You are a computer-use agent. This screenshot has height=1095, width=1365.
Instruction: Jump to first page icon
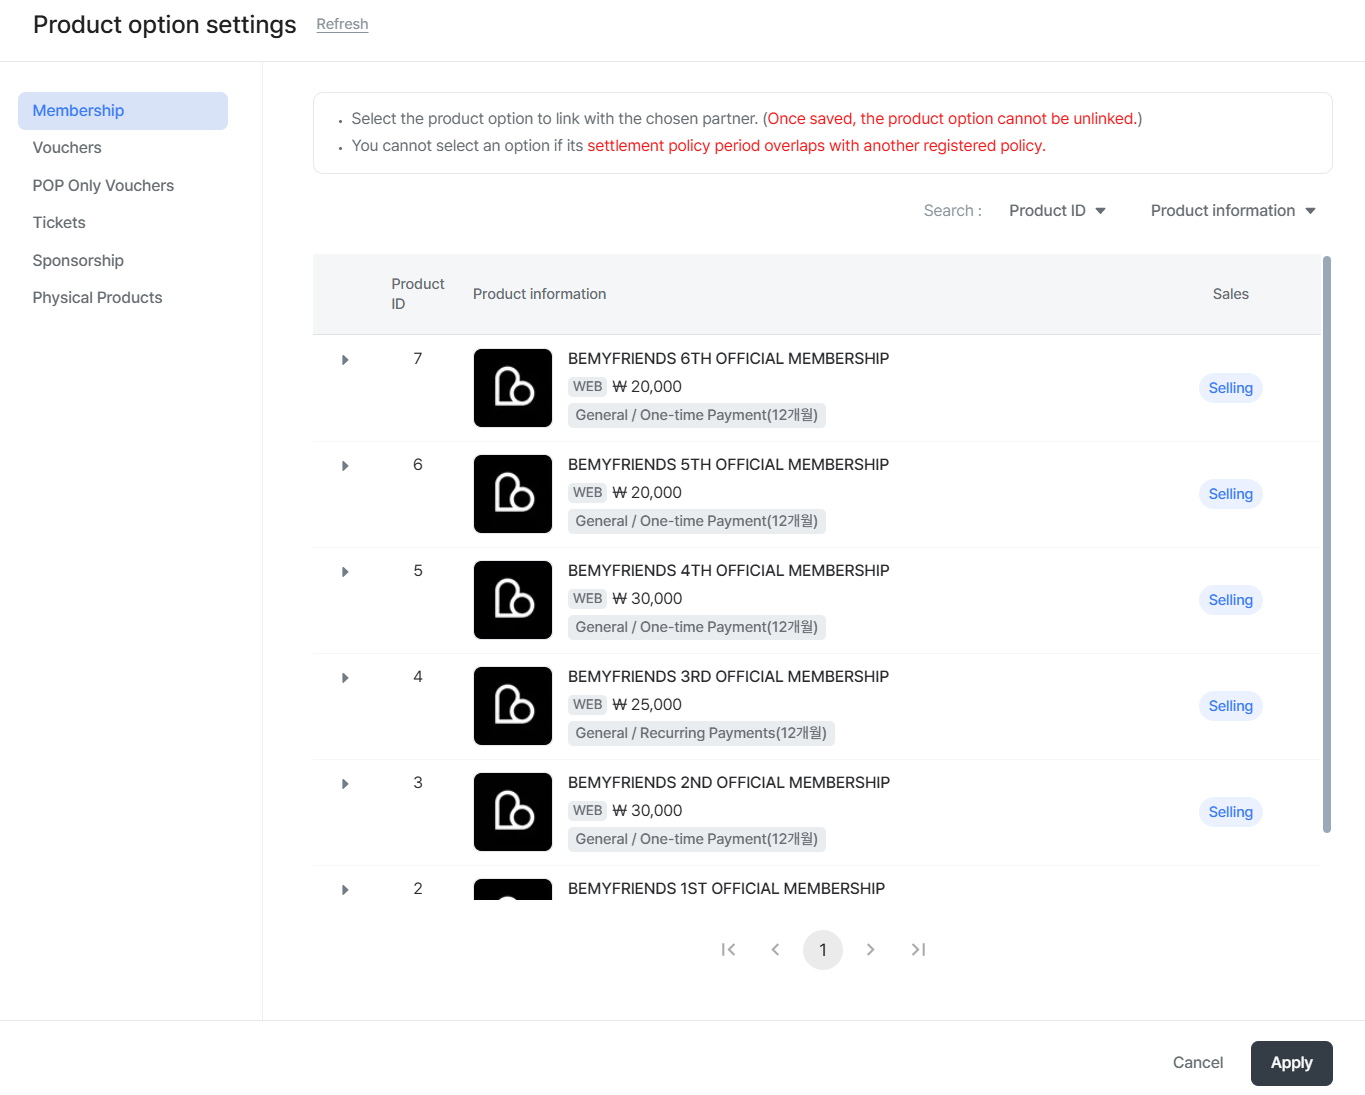[x=728, y=950]
